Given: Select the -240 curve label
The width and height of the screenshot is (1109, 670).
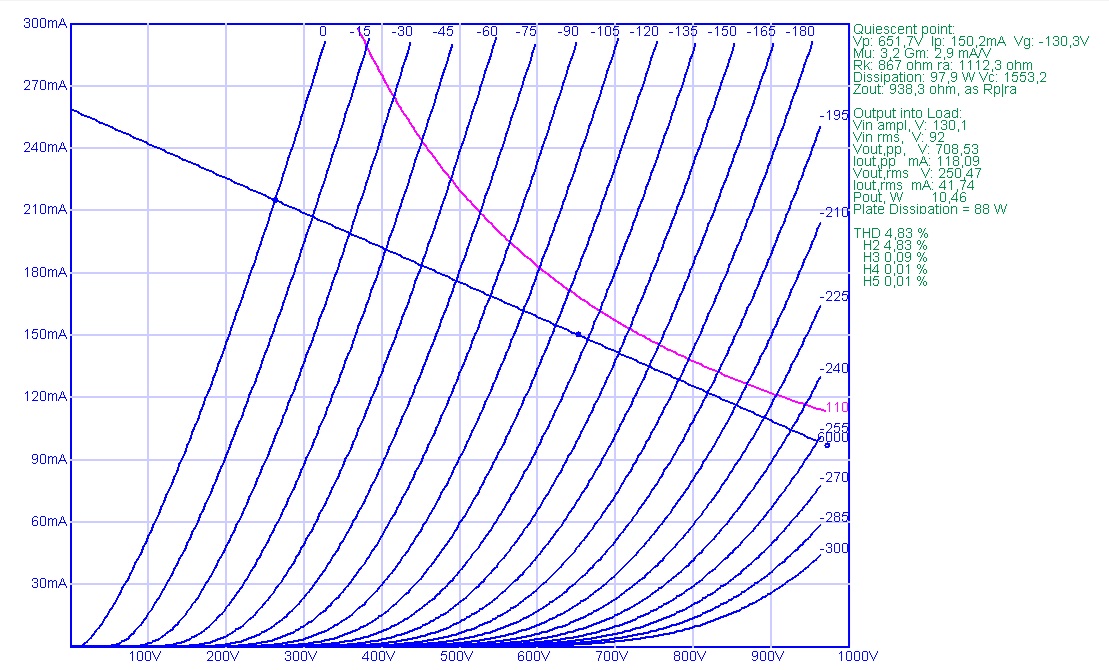Looking at the screenshot, I should 833,369.
